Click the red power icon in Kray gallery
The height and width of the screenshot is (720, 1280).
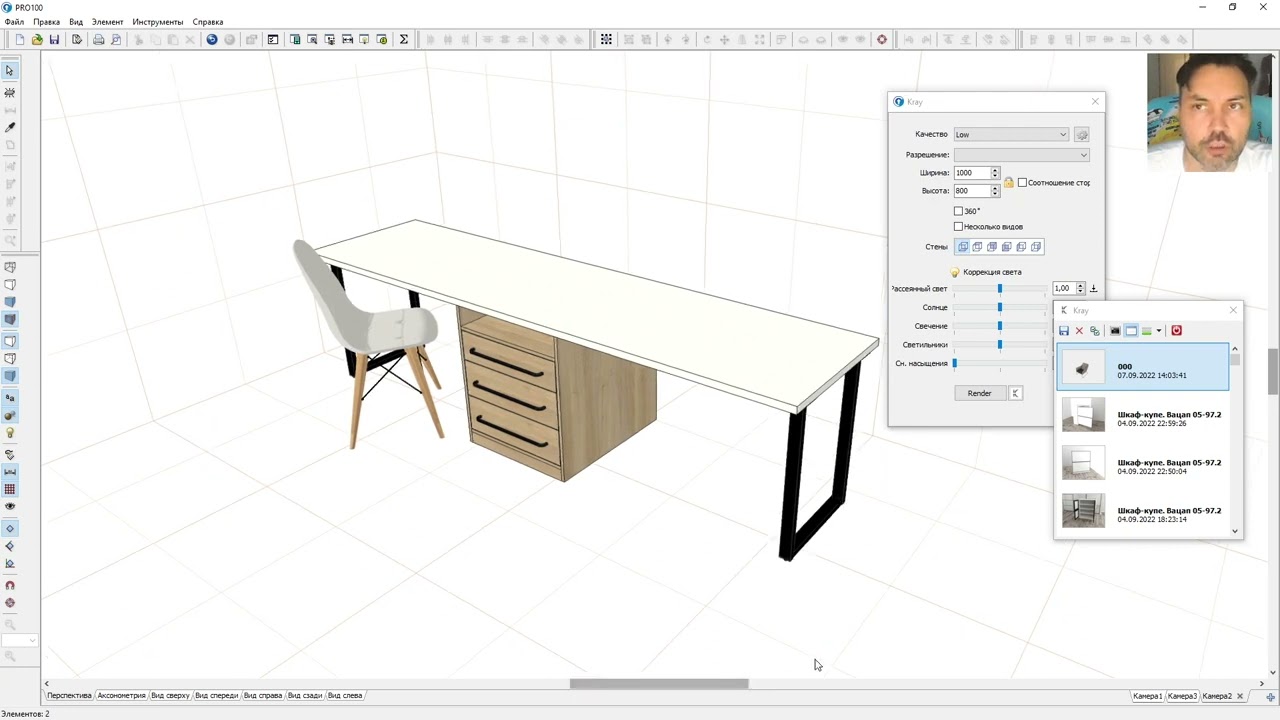tap(1176, 331)
